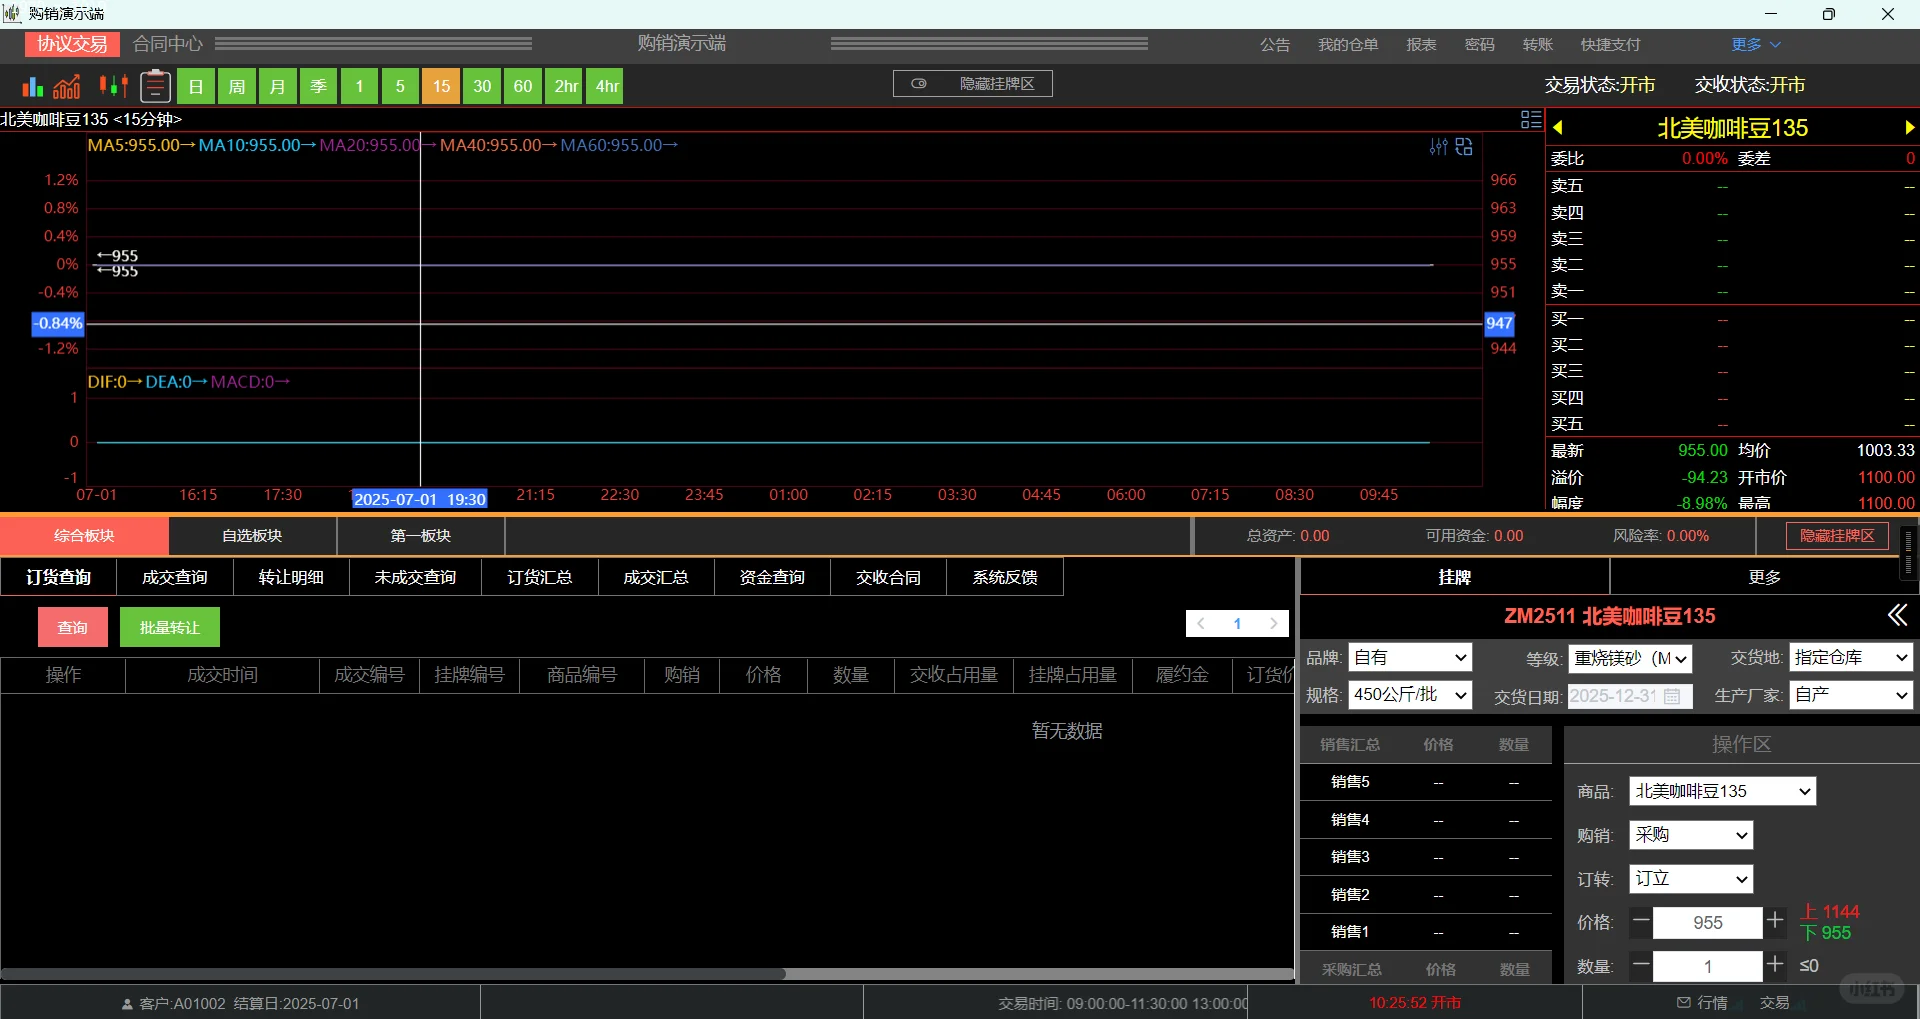Screen dimensions: 1920x1019
Task: Toggle the 隐藏挂牌区 eye button at top
Action: 972,84
